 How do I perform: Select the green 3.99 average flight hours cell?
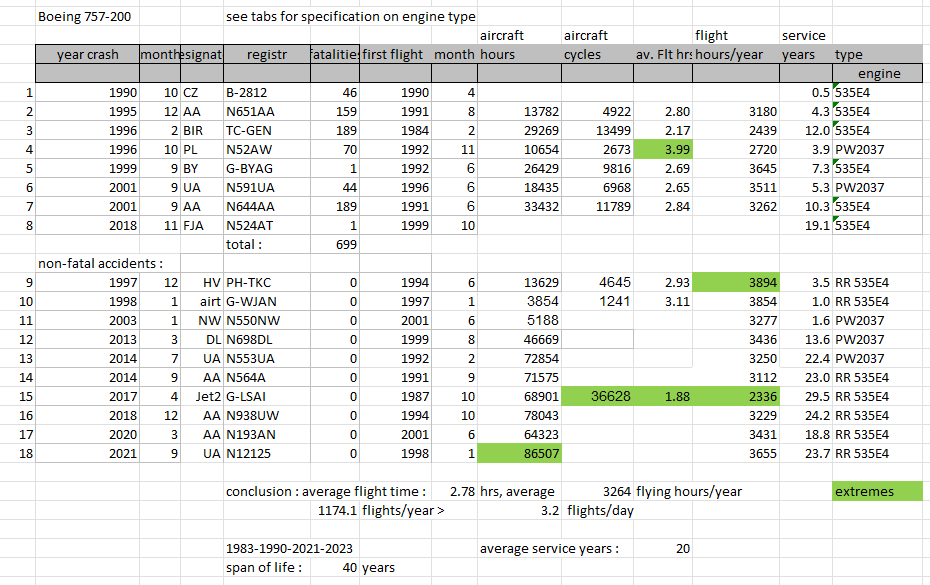(663, 150)
